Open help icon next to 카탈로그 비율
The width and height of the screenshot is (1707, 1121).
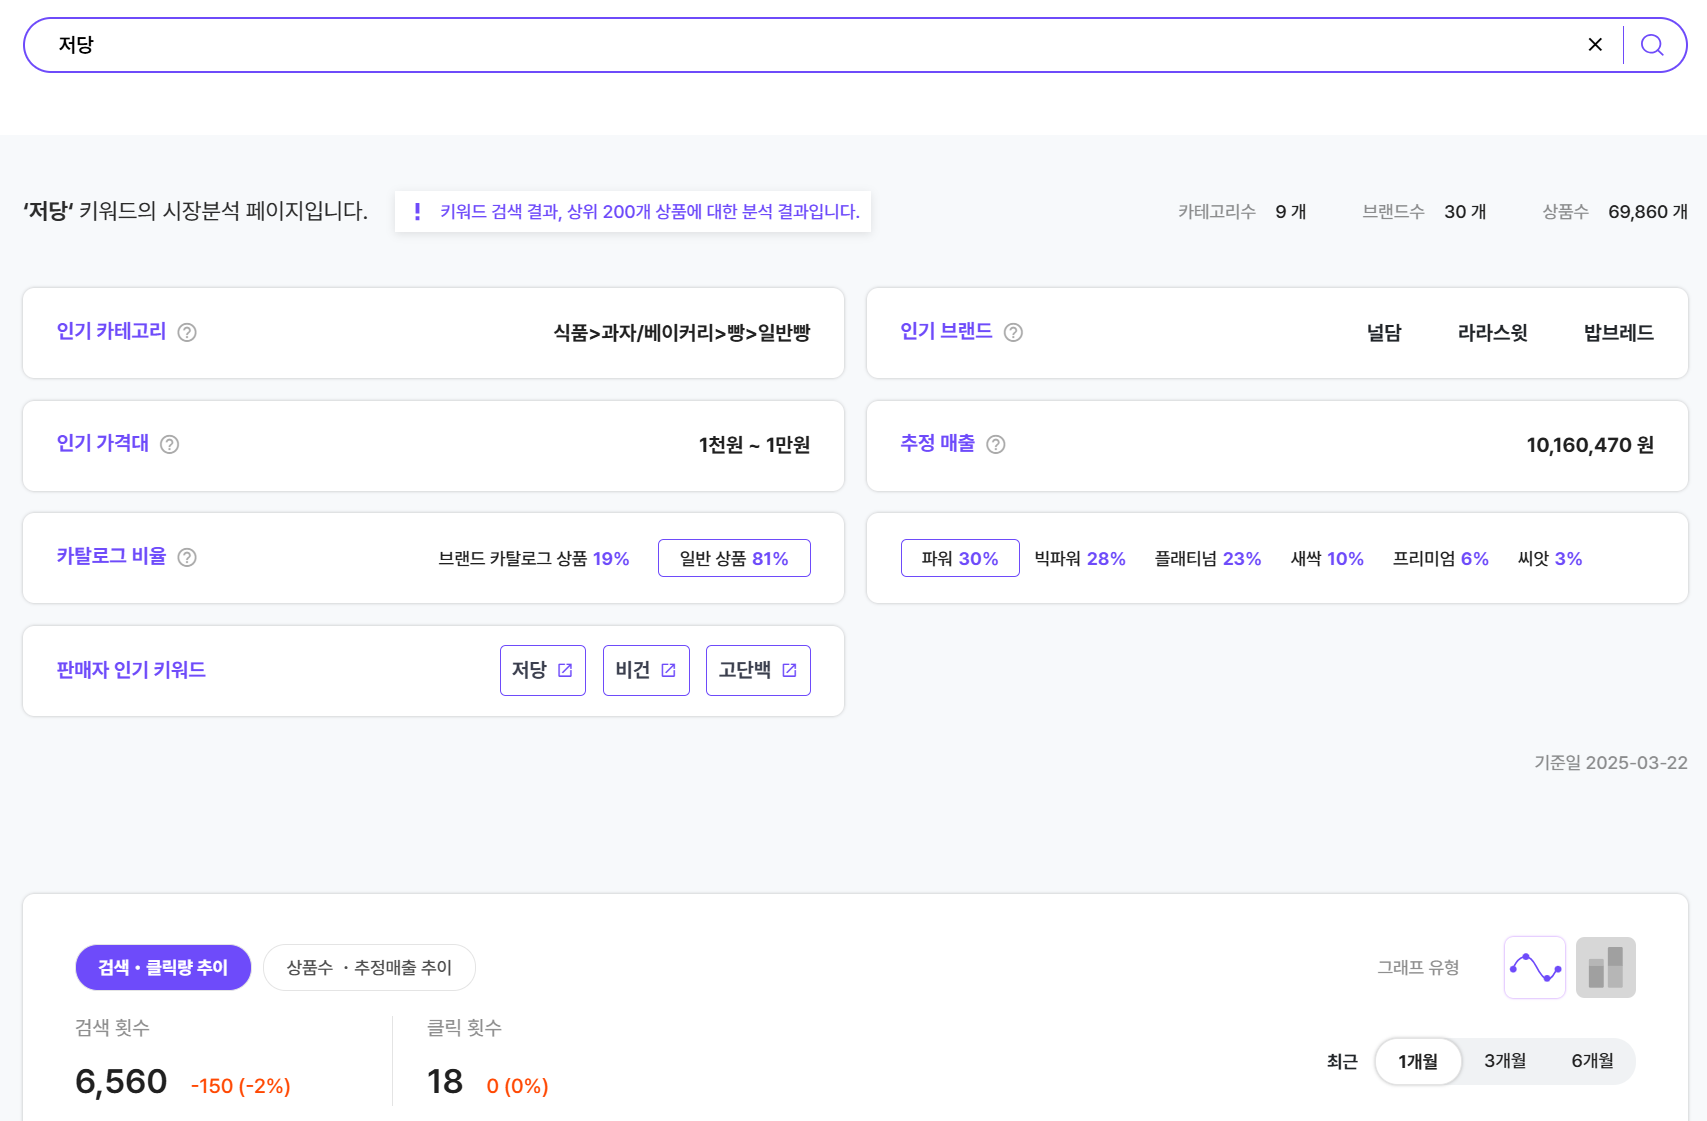click(187, 558)
